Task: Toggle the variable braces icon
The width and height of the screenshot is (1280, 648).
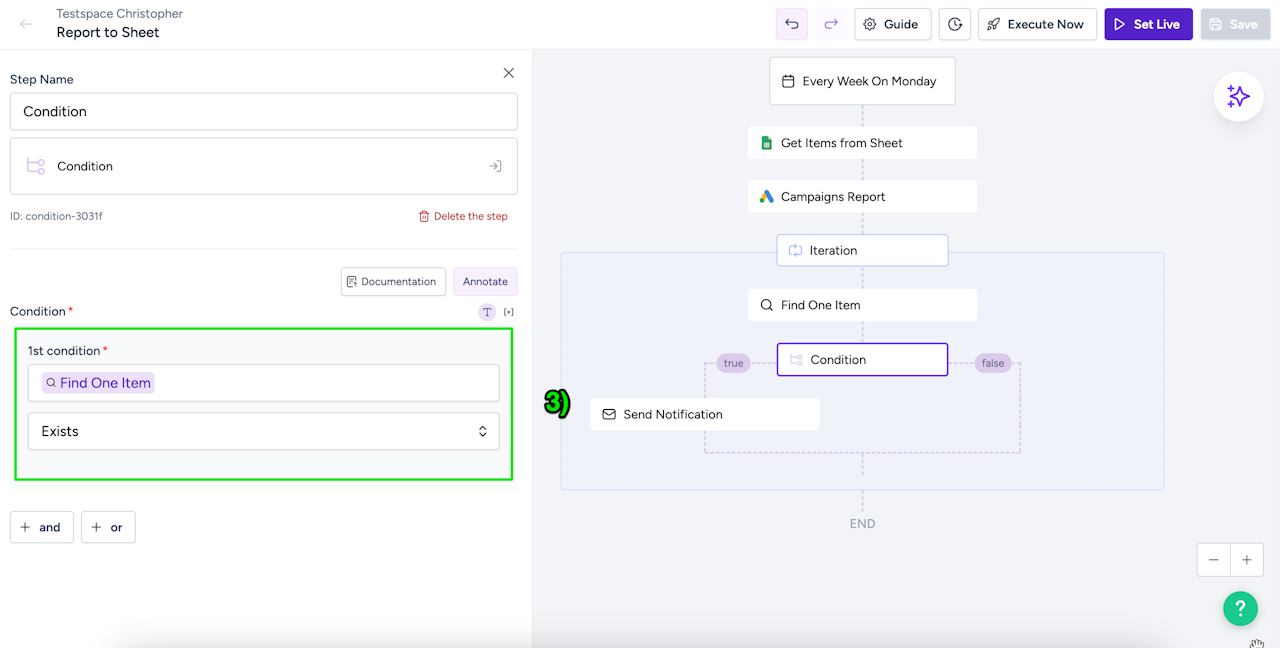Action: tap(509, 312)
